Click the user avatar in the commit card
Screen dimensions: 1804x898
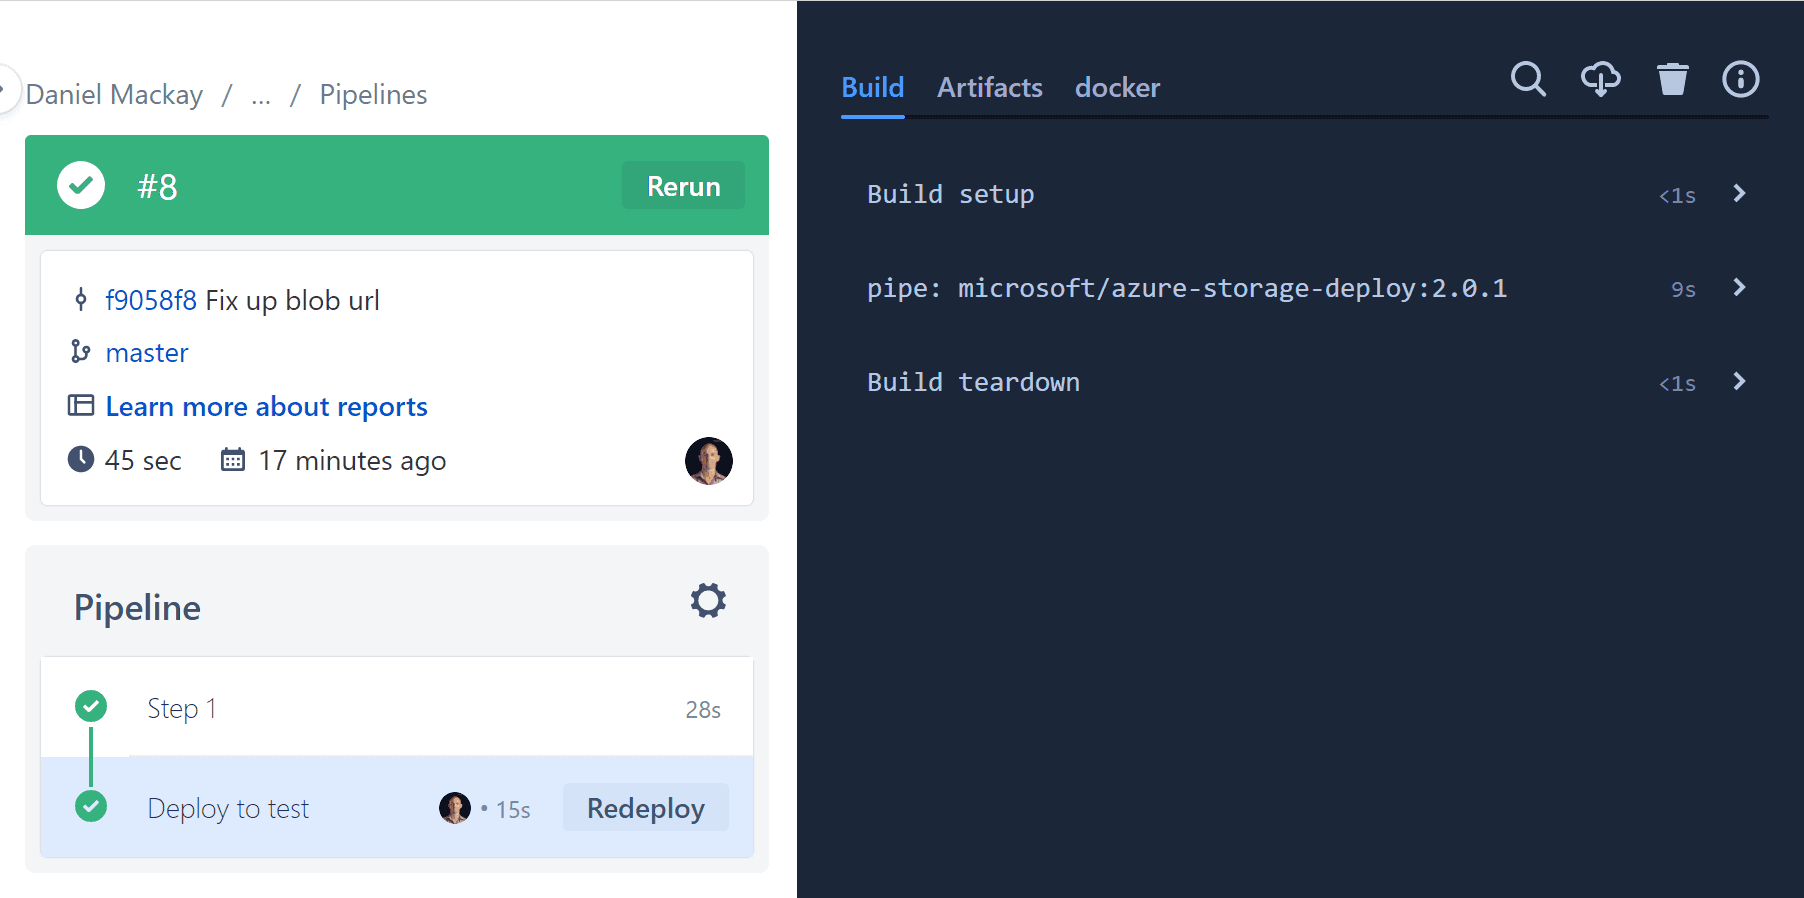(709, 461)
